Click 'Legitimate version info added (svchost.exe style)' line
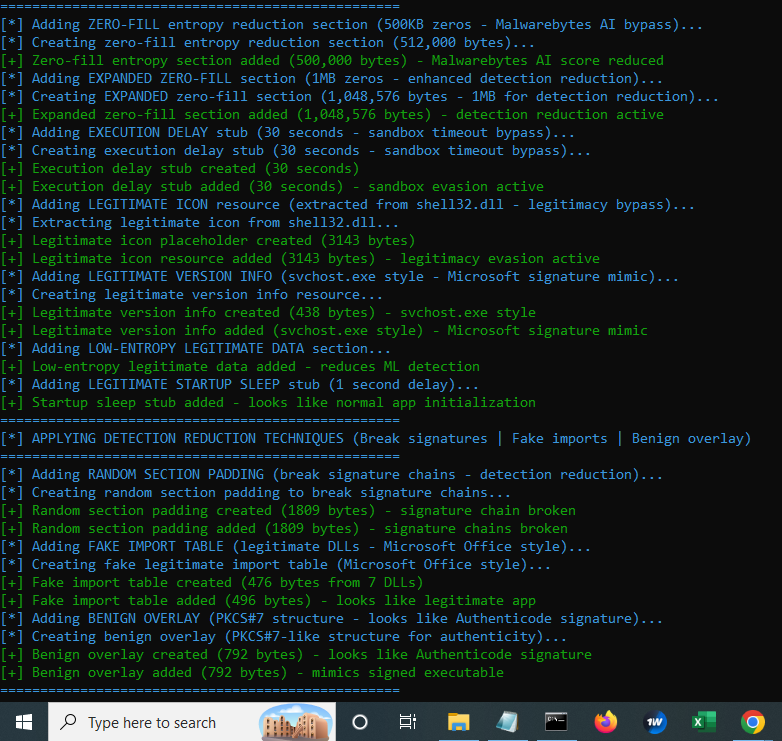The width and height of the screenshot is (782, 741). pyautogui.click(x=324, y=330)
